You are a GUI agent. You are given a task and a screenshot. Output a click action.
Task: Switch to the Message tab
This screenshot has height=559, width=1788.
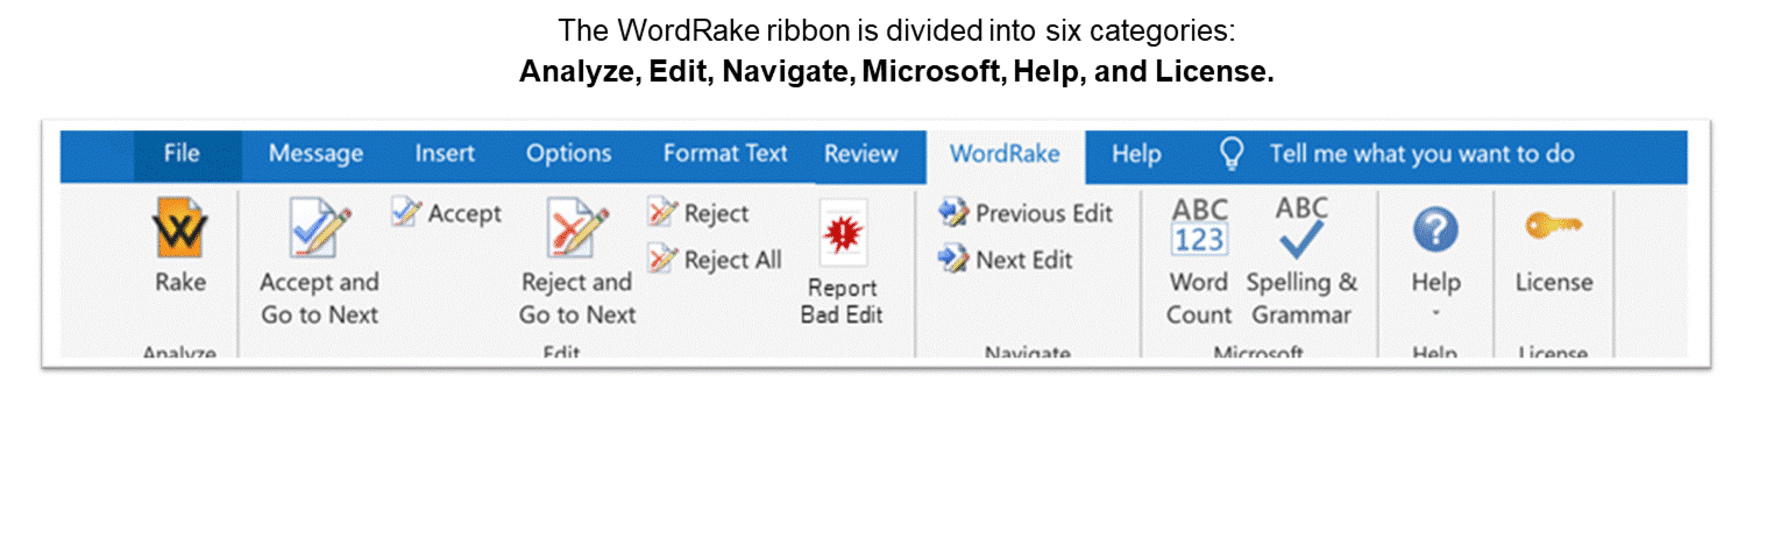315,154
